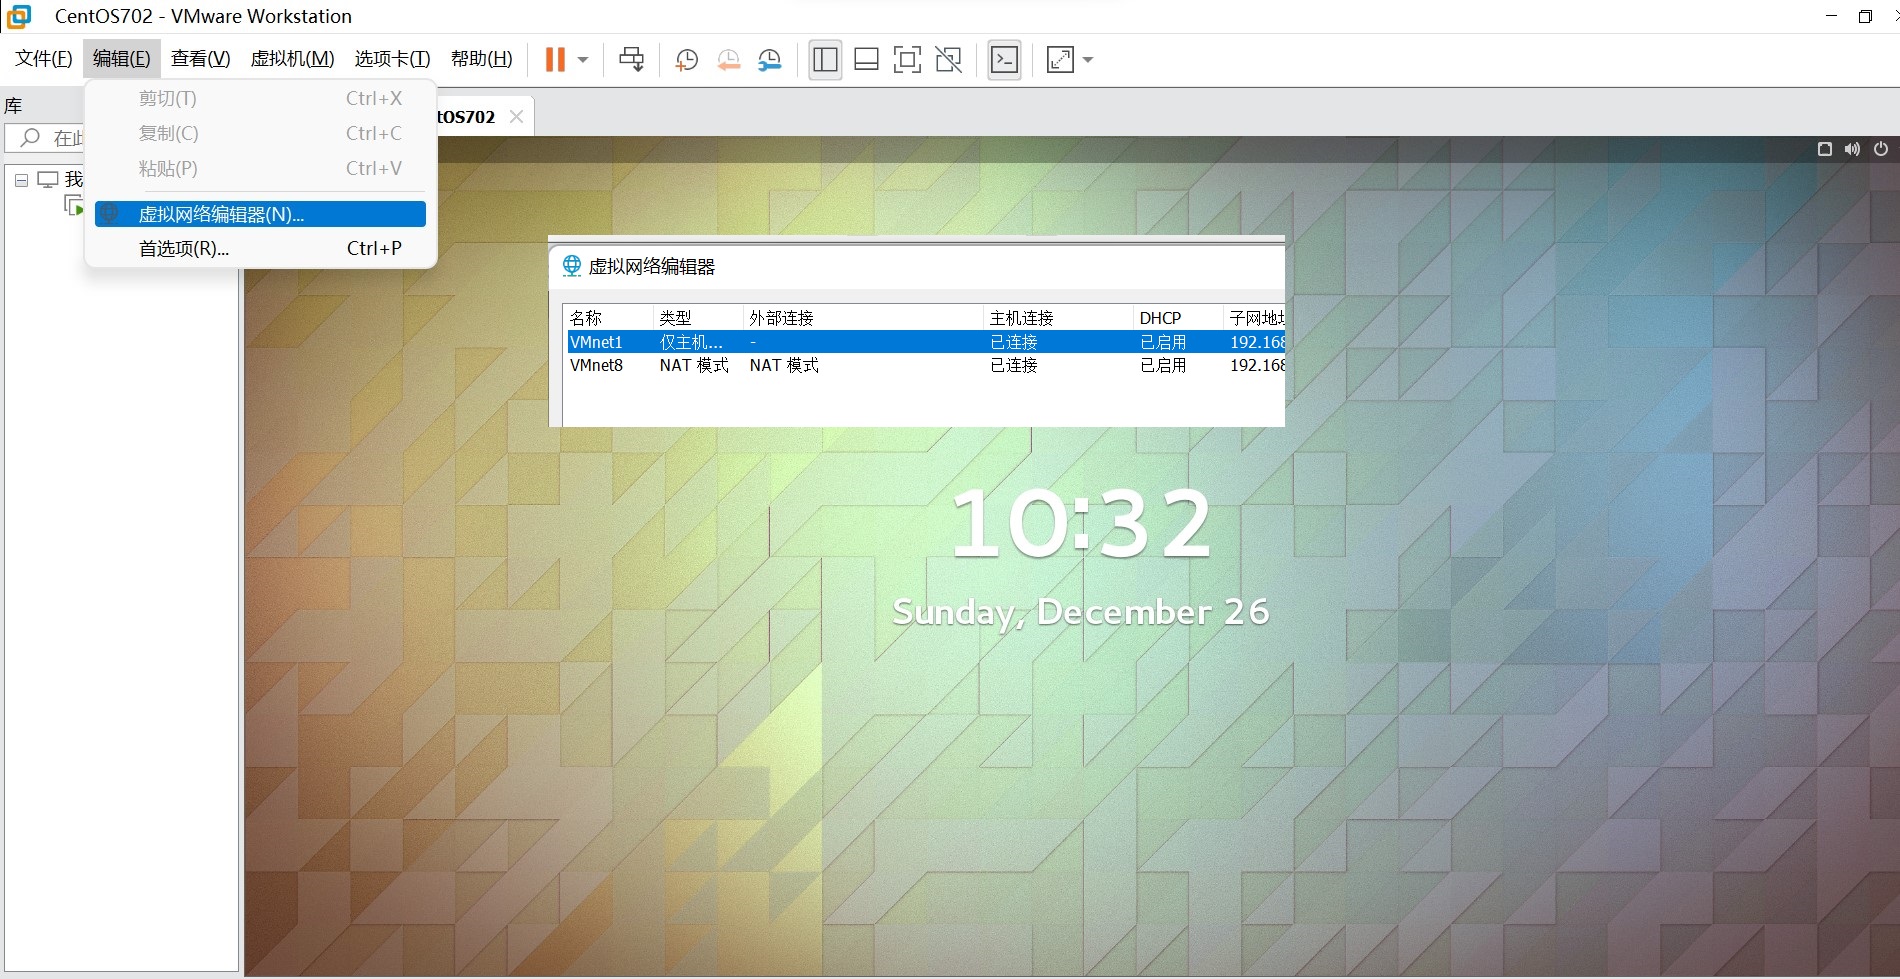
Task: Open the console view icon
Action: 1004,60
